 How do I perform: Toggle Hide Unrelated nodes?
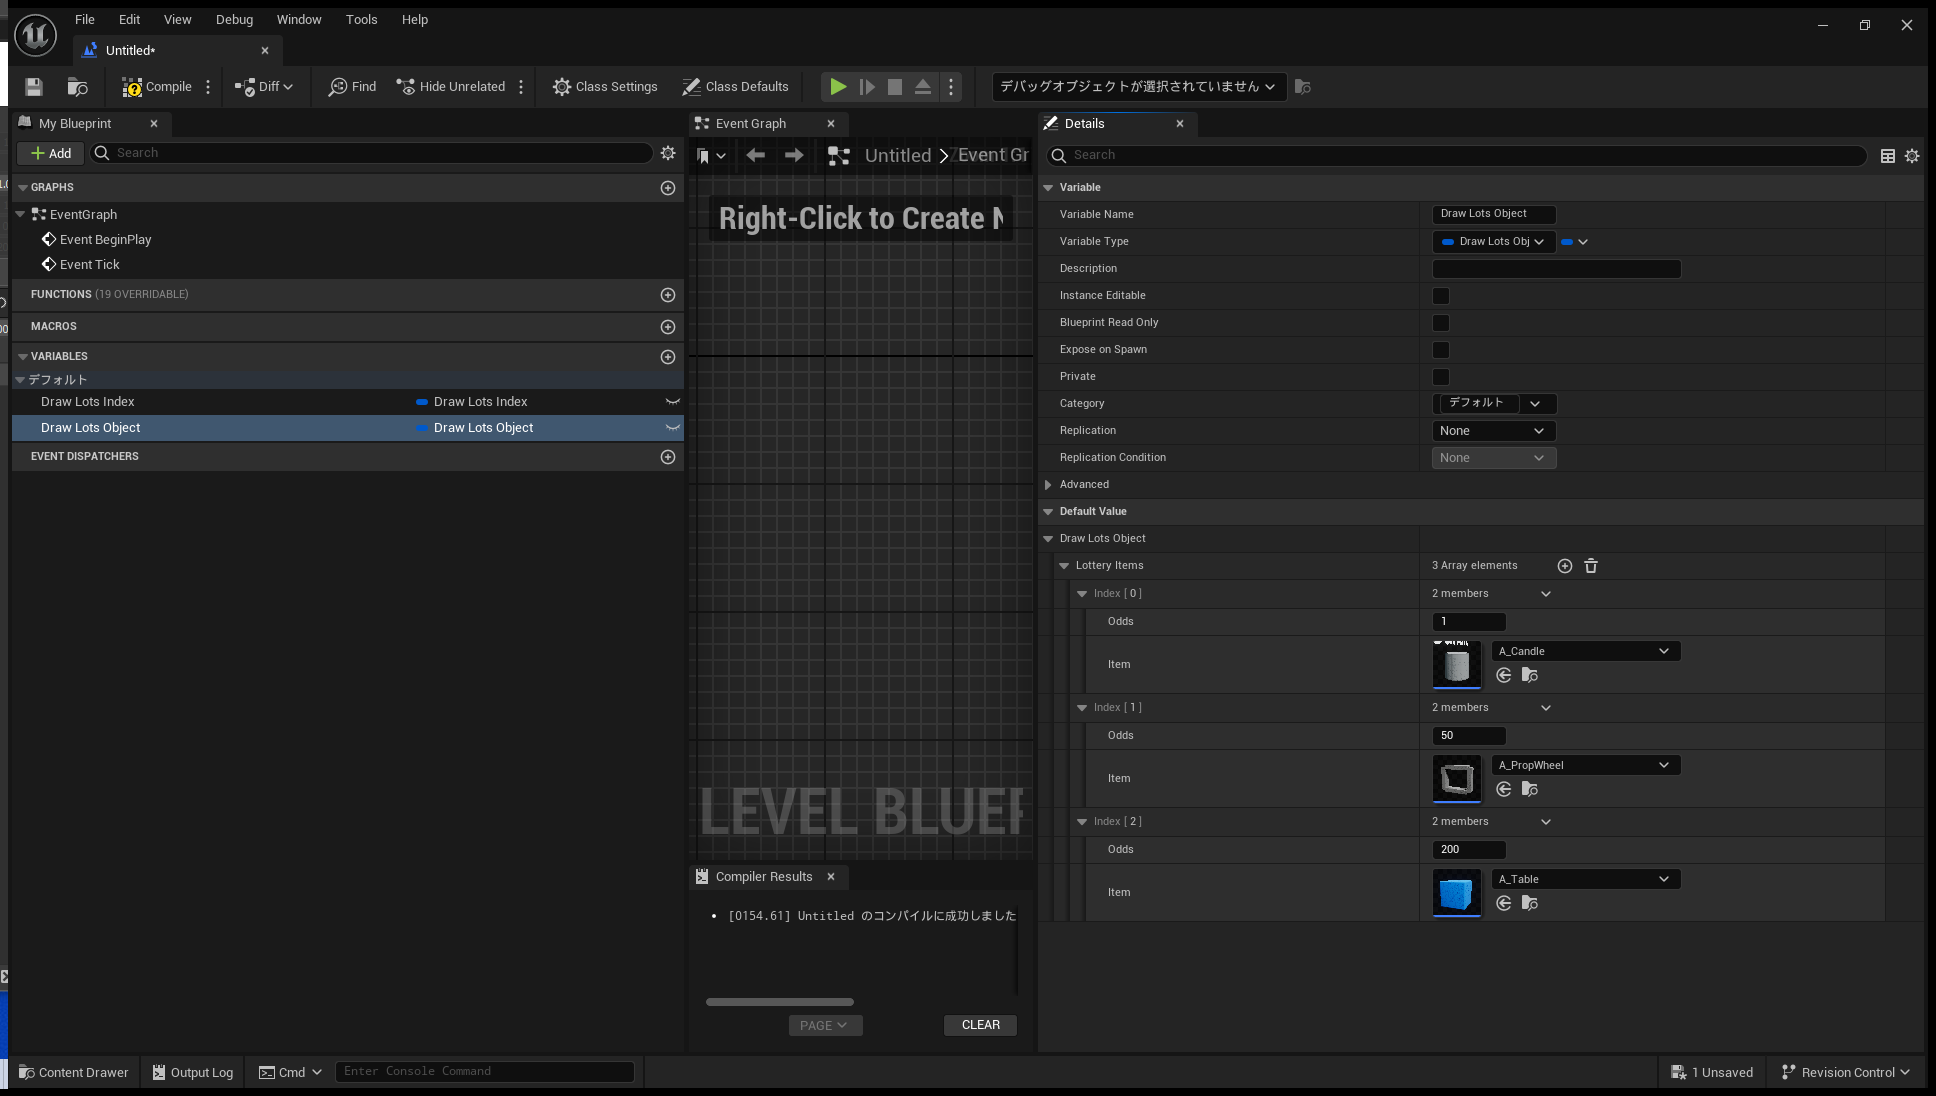(x=451, y=87)
